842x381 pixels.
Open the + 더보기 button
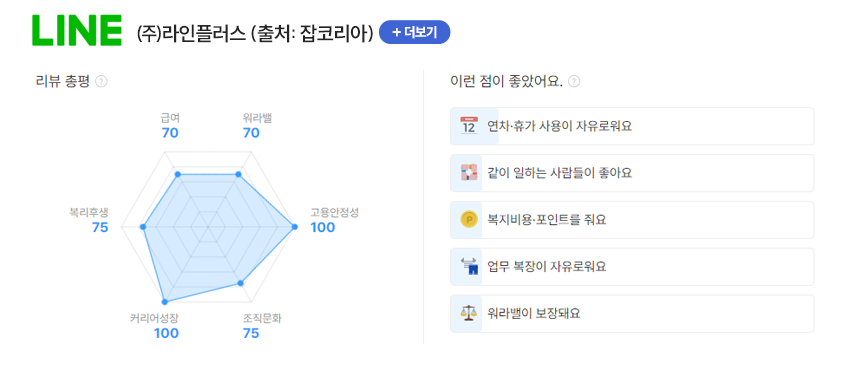(415, 32)
